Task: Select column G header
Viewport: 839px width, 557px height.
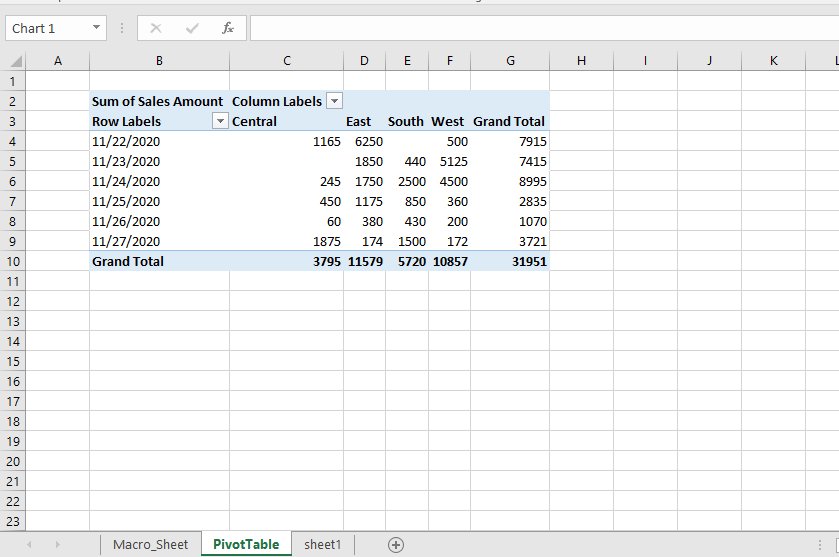Action: pyautogui.click(x=510, y=60)
